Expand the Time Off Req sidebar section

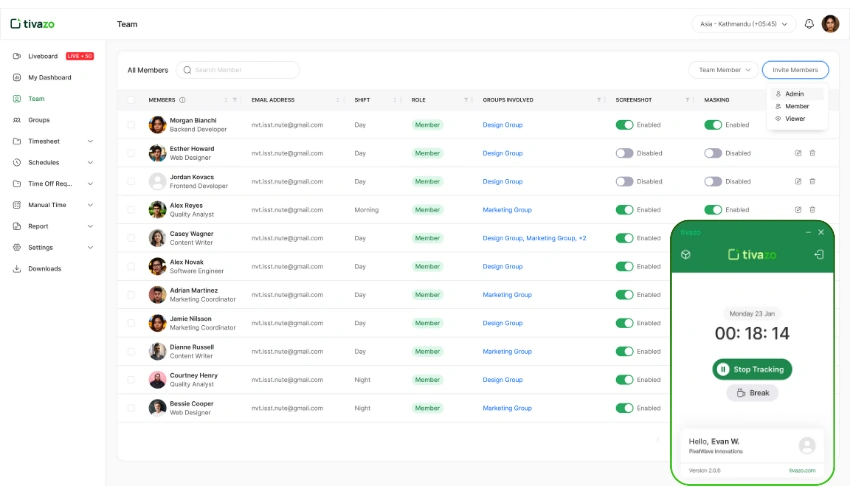click(x=90, y=184)
